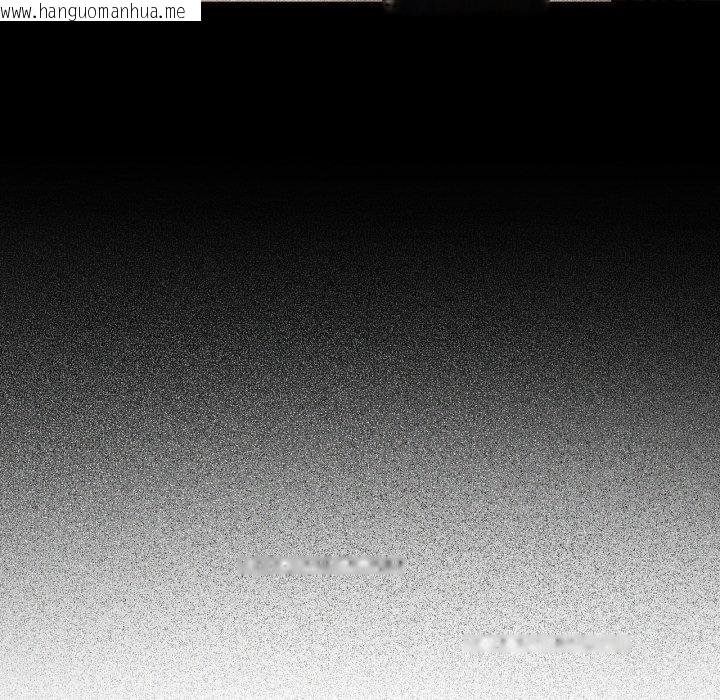Click the "www" part of watermark text

coord(18,12)
